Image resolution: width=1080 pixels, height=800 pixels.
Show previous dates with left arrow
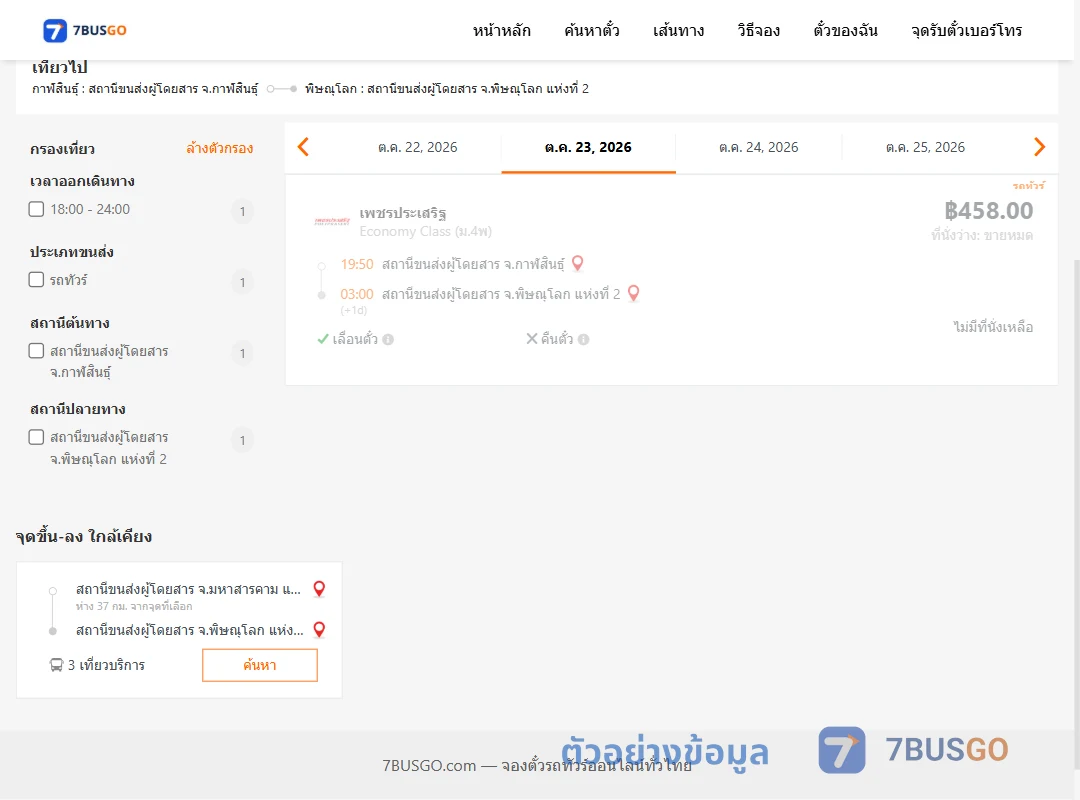coord(303,147)
